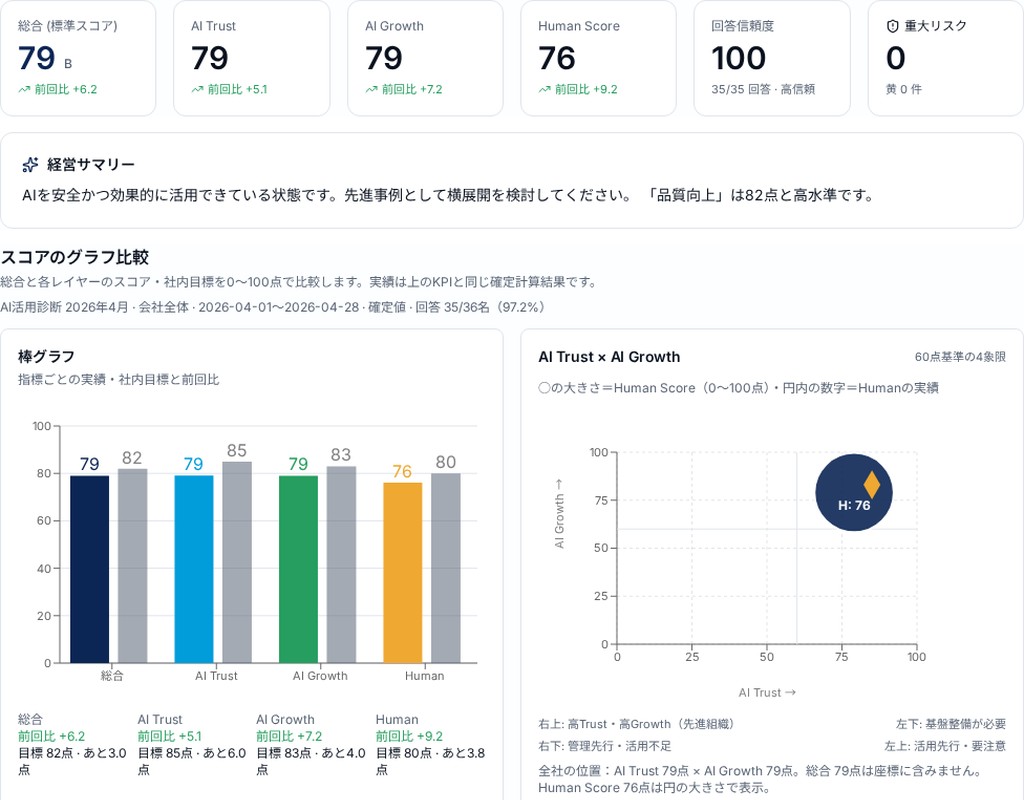
Task: Click the 右下: 管理先行・活用不足 quadrant note
Action: (605, 746)
